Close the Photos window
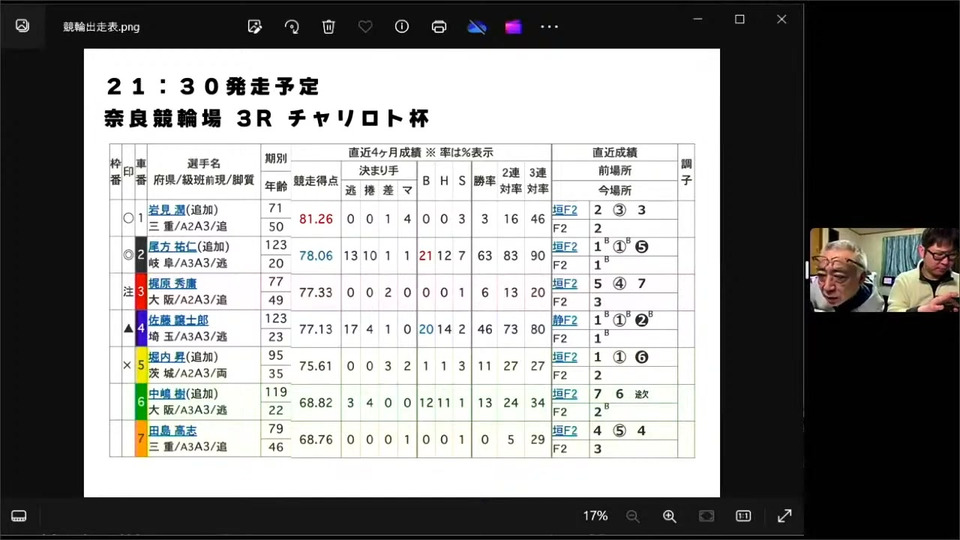 coord(781,19)
